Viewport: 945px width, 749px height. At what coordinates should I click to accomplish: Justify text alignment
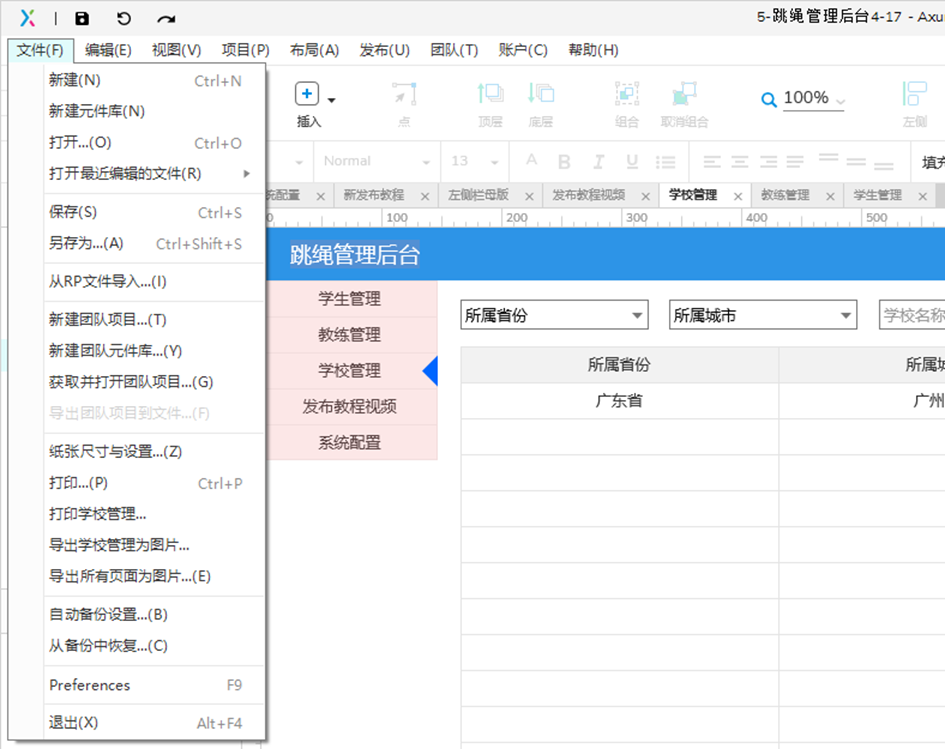pos(795,161)
